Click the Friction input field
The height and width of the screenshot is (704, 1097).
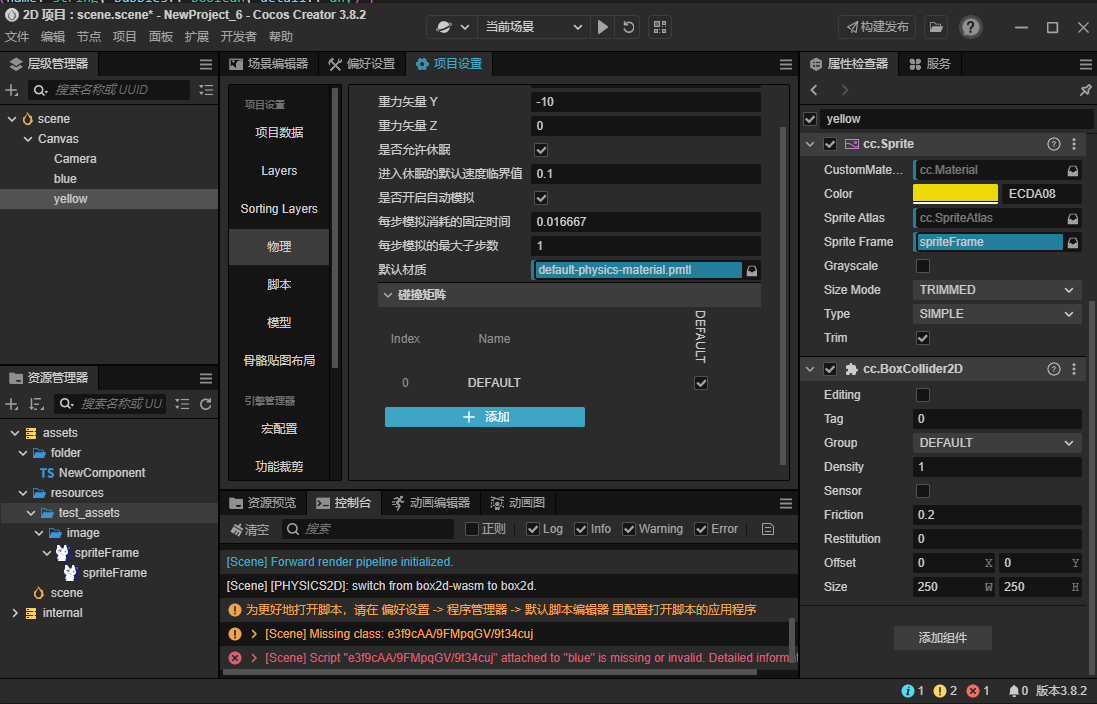996,514
